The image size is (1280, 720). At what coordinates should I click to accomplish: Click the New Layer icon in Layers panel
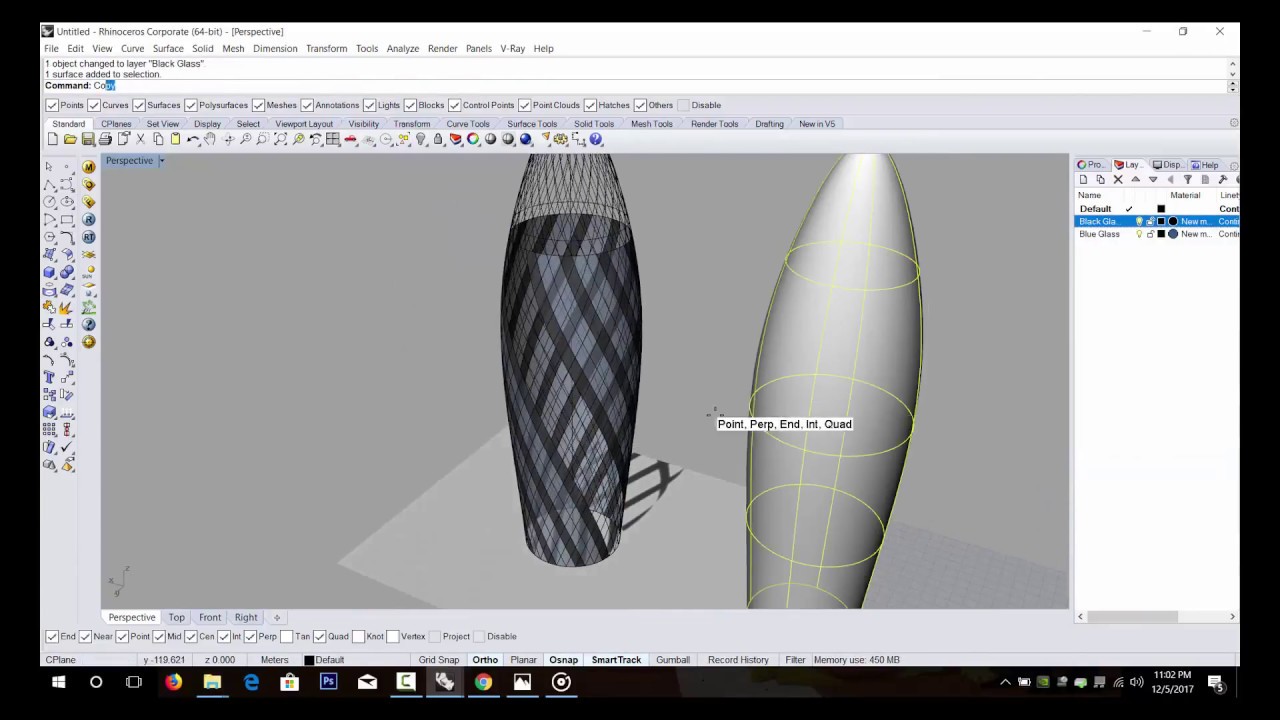(1083, 180)
